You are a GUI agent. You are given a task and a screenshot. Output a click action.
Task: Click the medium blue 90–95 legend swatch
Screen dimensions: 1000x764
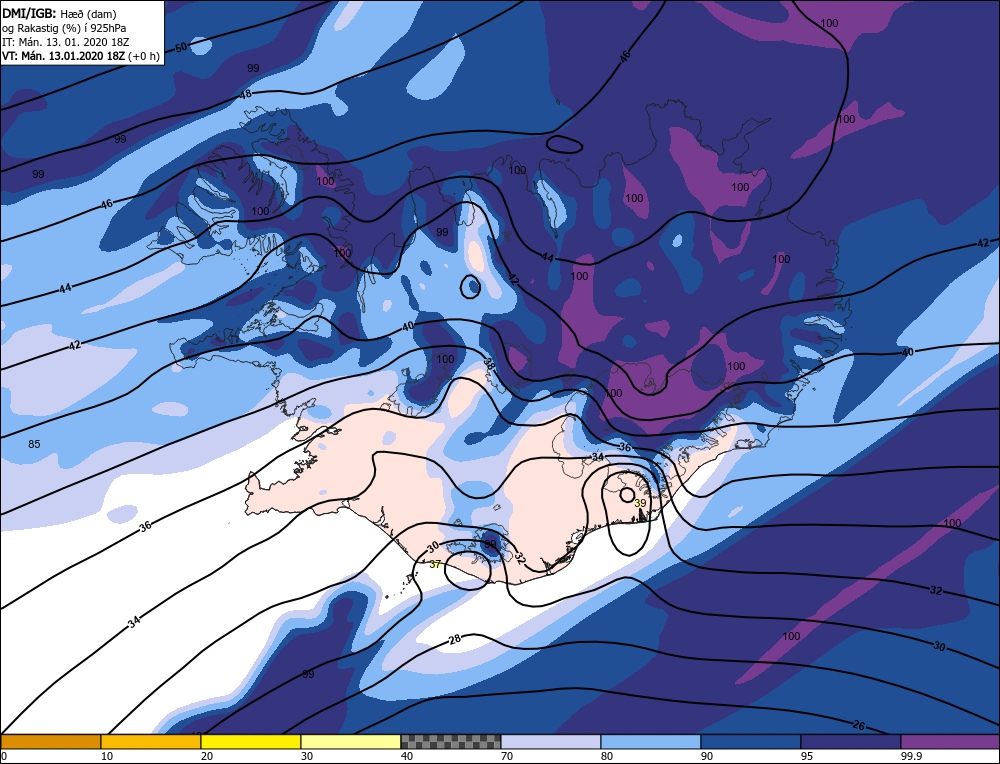tap(751, 741)
